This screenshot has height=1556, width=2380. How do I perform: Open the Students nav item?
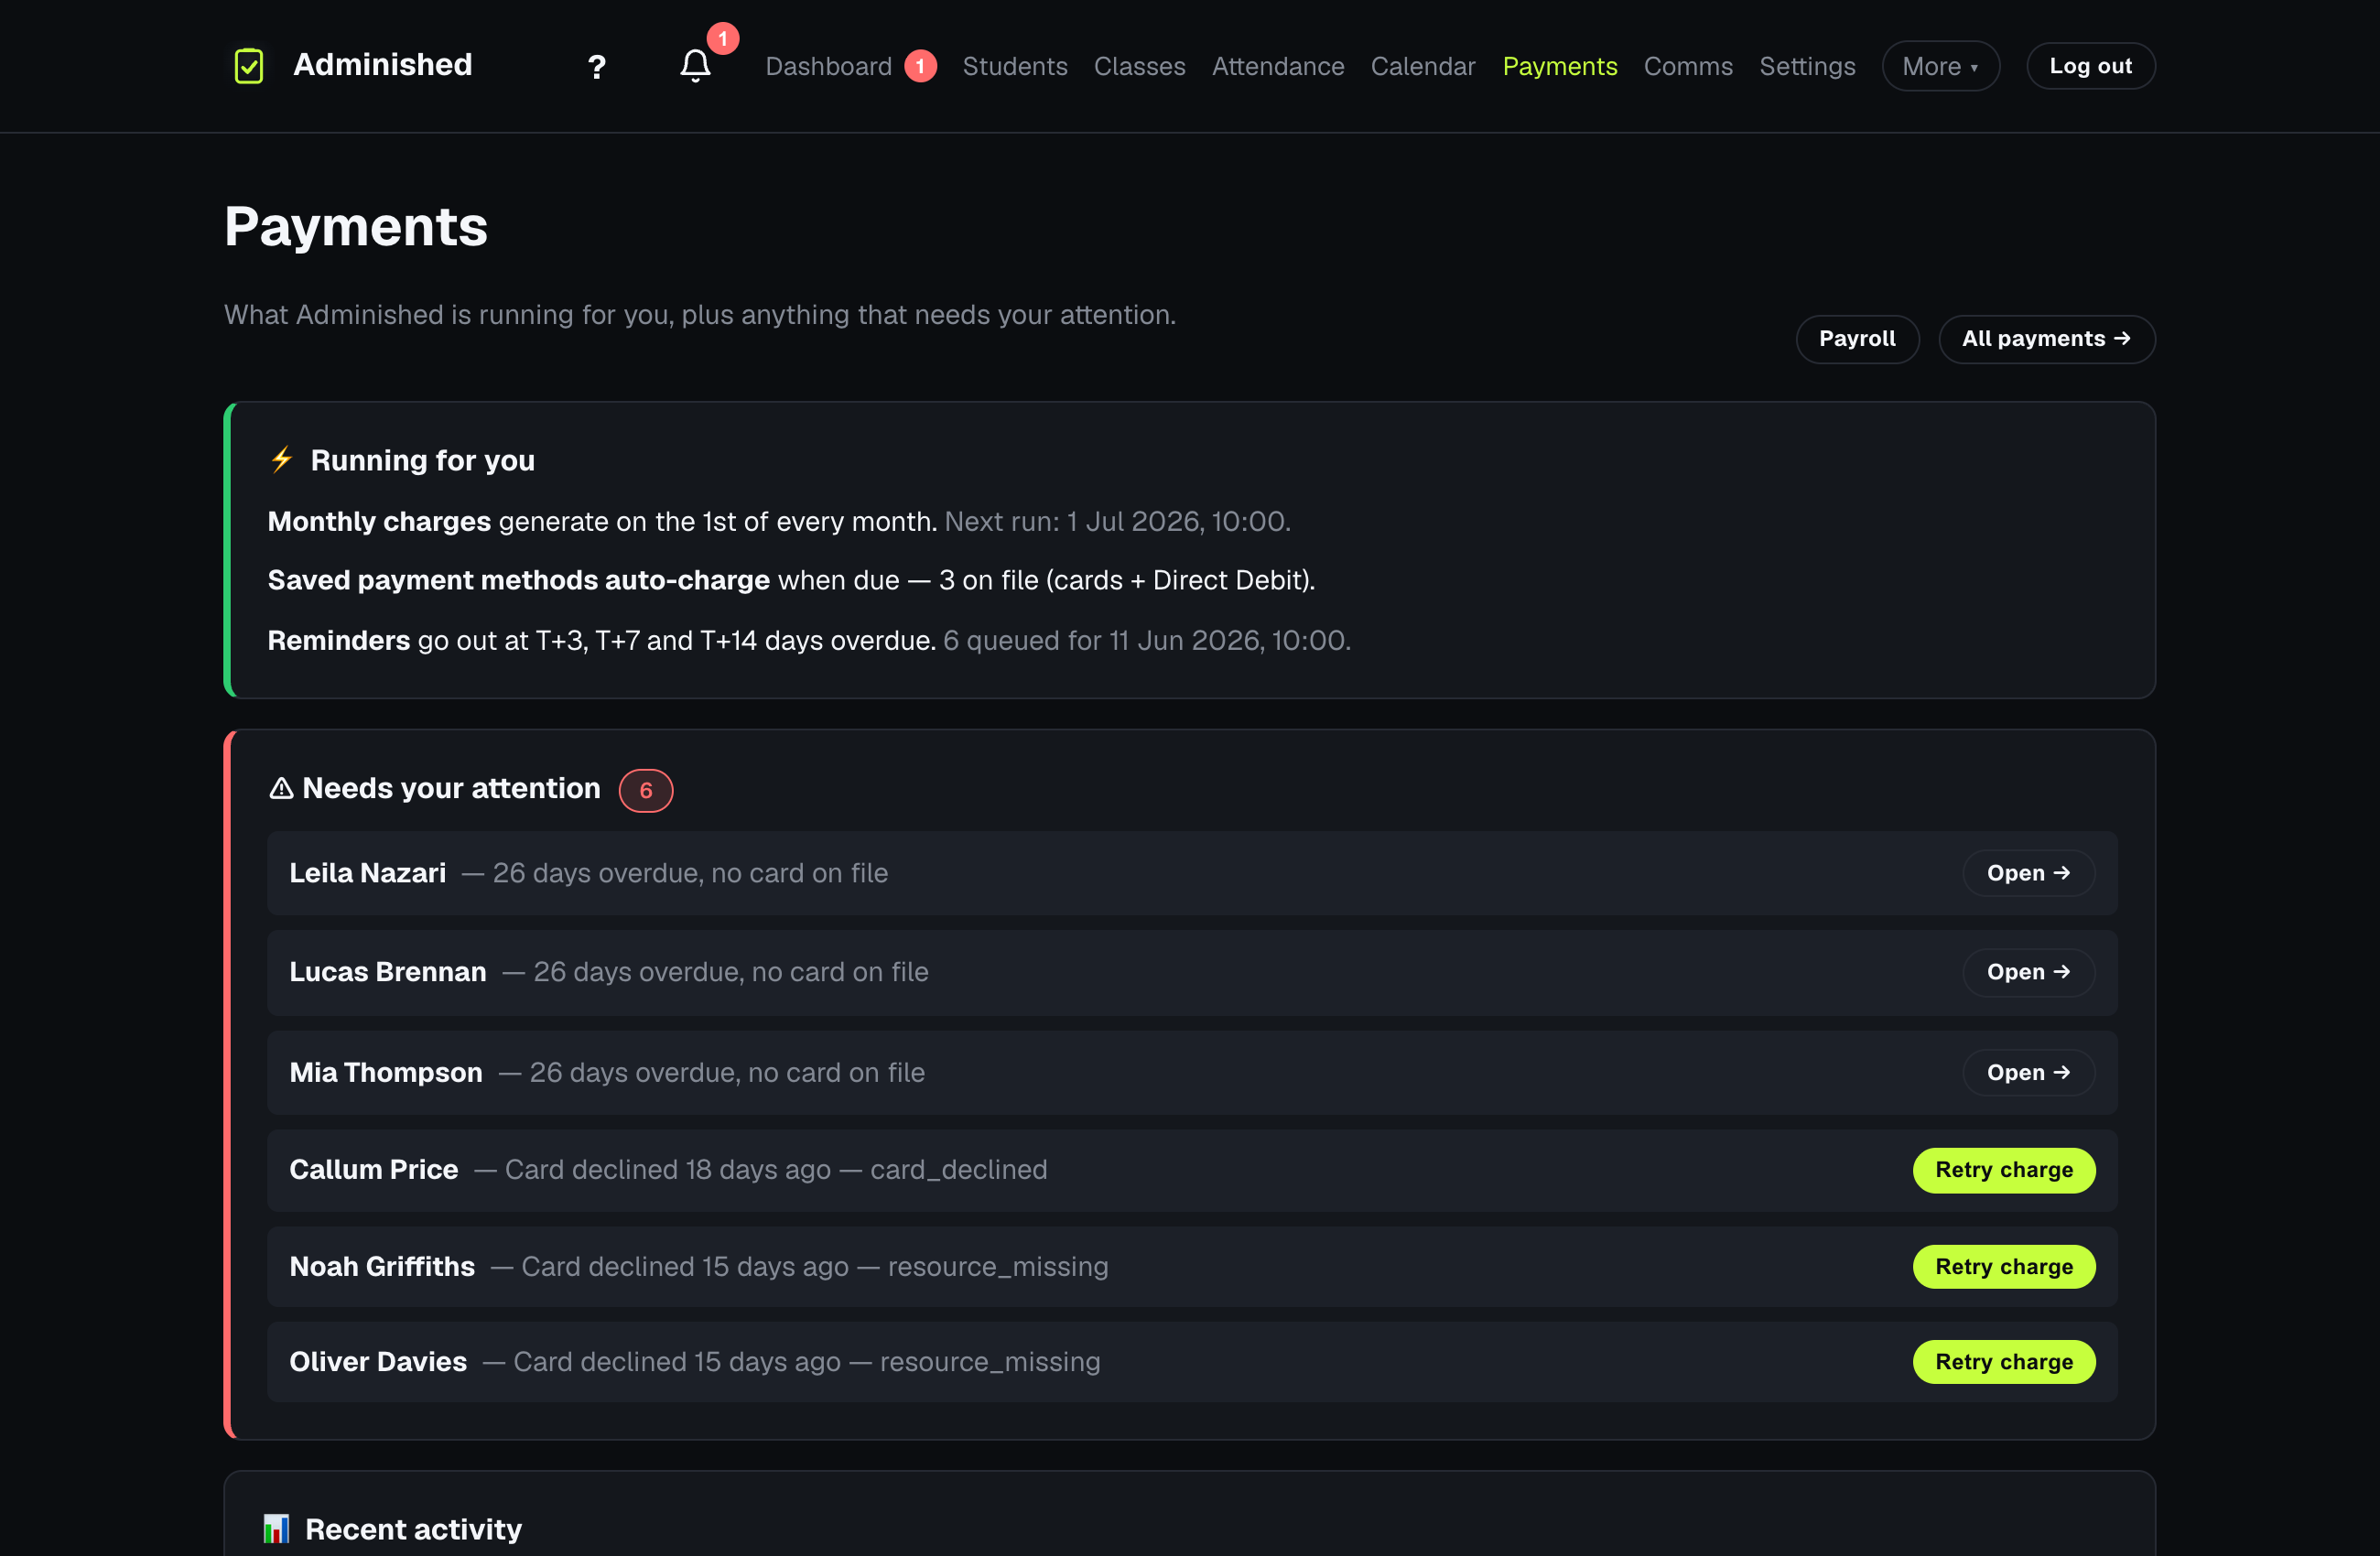[x=1015, y=66]
